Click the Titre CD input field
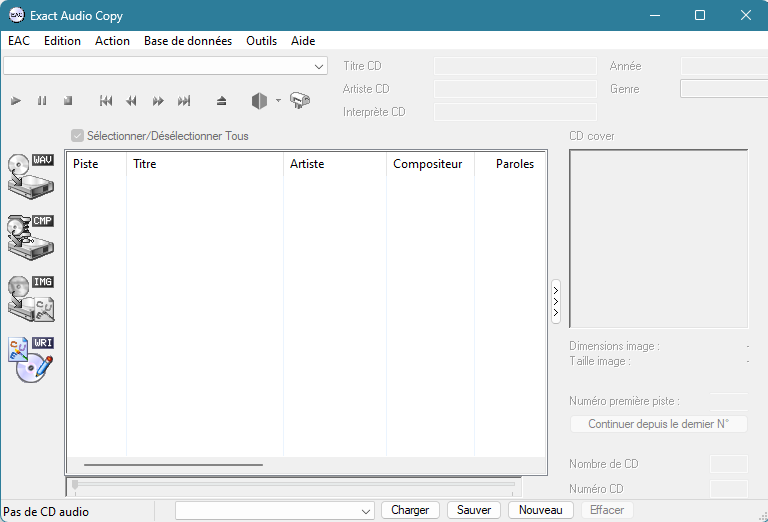This screenshot has width=768, height=522. tap(515, 66)
